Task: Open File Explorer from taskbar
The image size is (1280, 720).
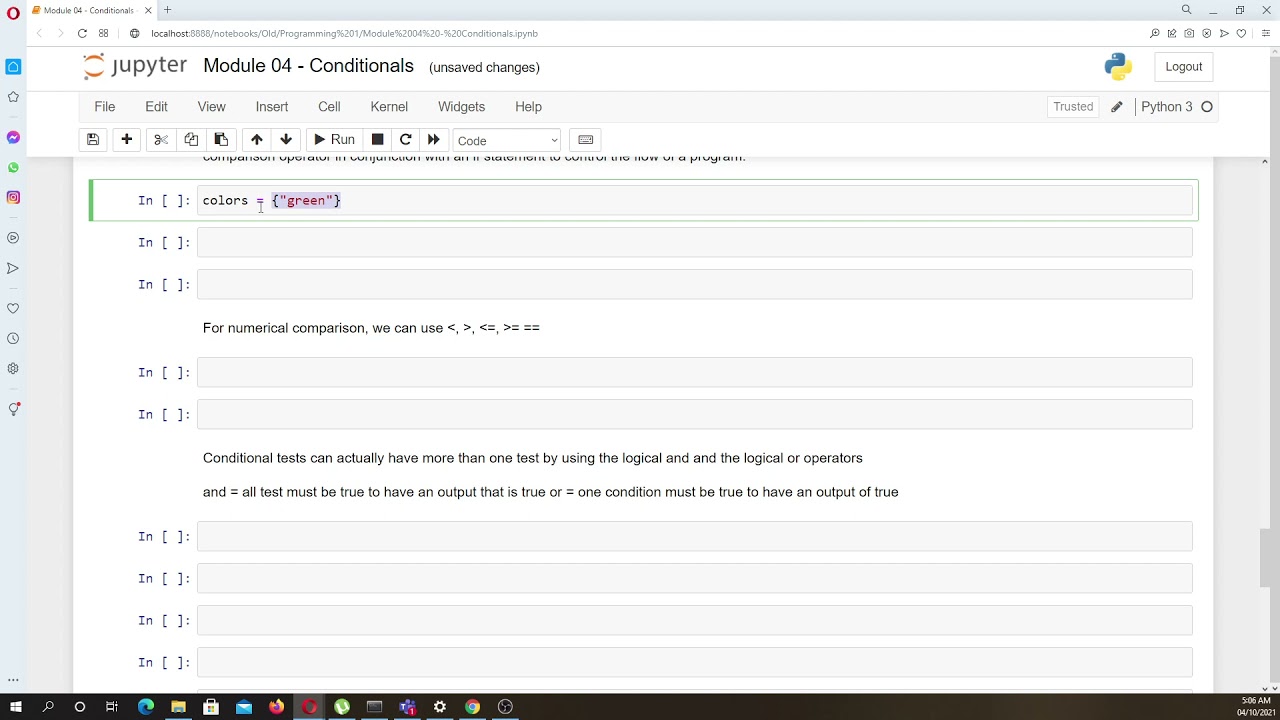Action: pos(178,707)
